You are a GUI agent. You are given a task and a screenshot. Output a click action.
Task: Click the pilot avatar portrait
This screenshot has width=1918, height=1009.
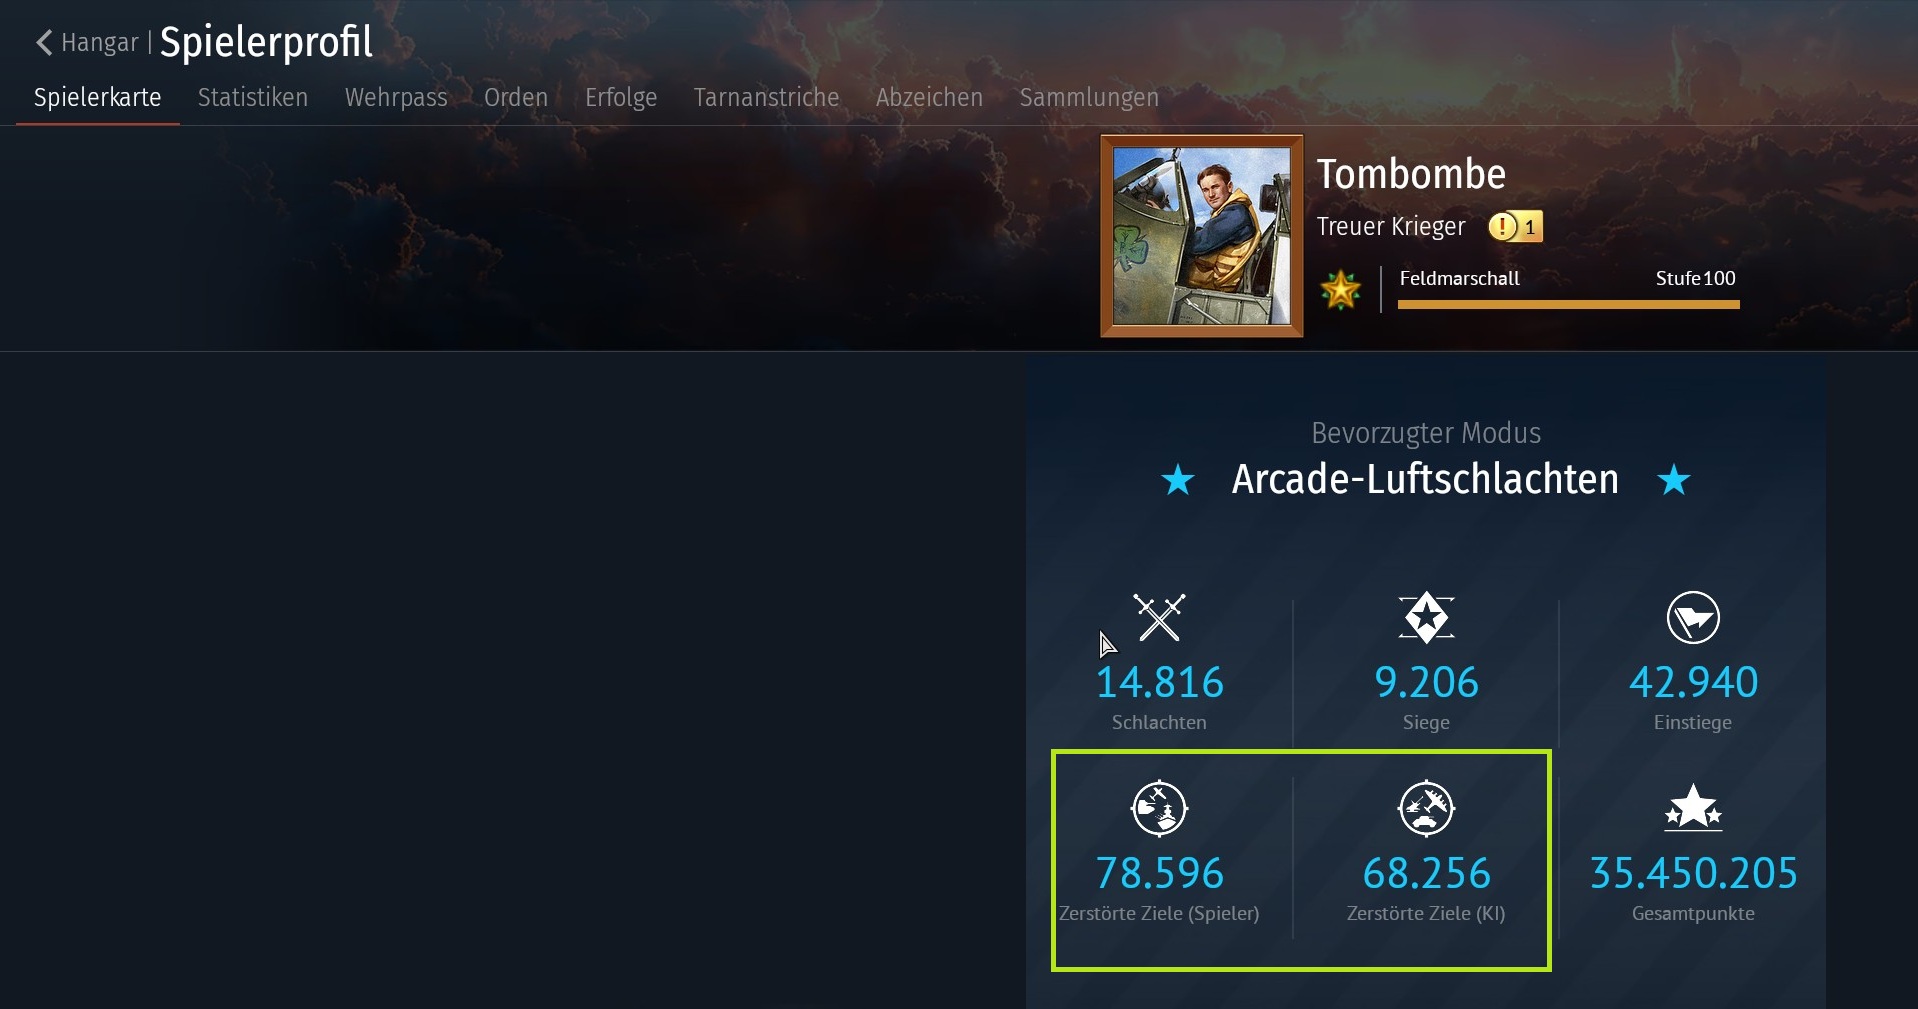(1202, 236)
